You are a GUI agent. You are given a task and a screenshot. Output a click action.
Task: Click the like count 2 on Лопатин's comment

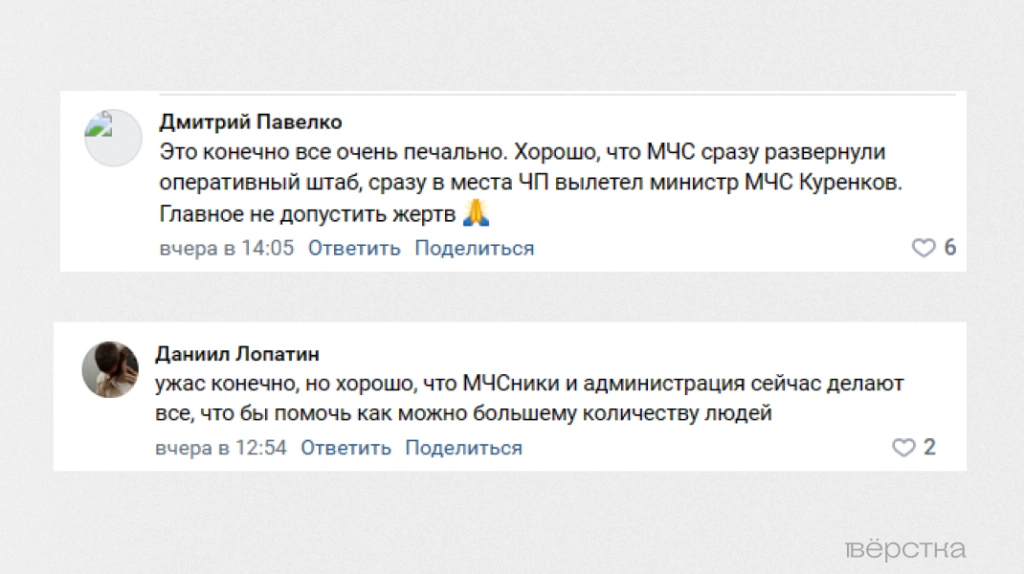[x=930, y=448]
